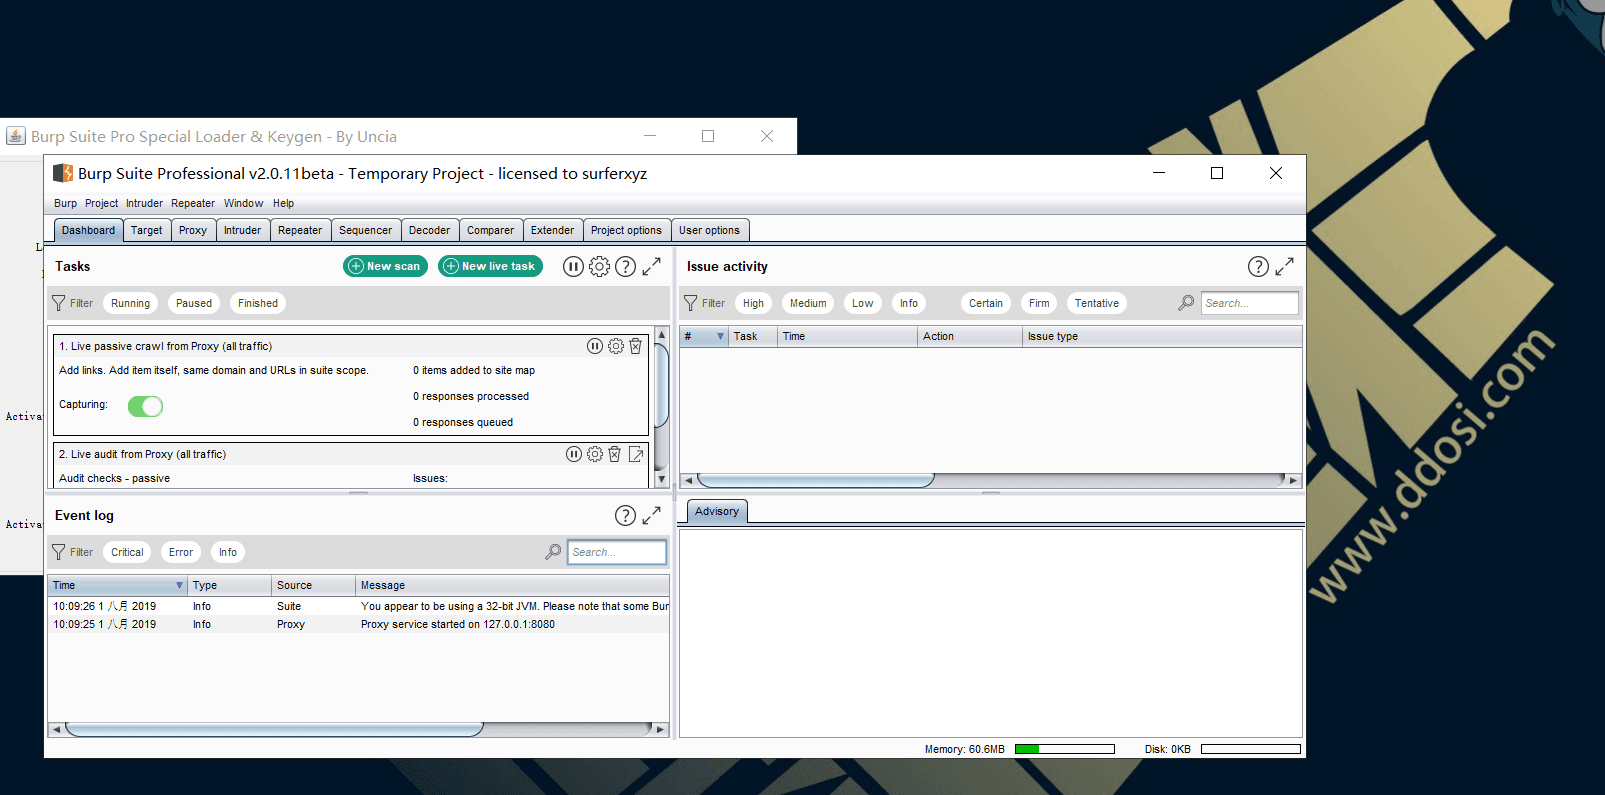Open the Window menu
The height and width of the screenshot is (795, 1605).
coord(244,203)
